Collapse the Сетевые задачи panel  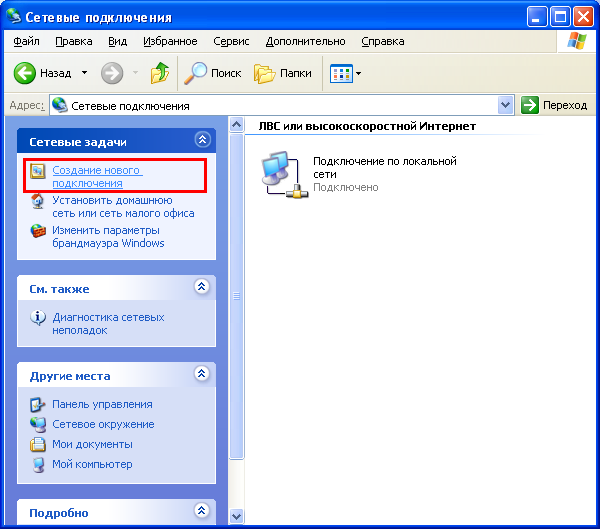point(202,140)
